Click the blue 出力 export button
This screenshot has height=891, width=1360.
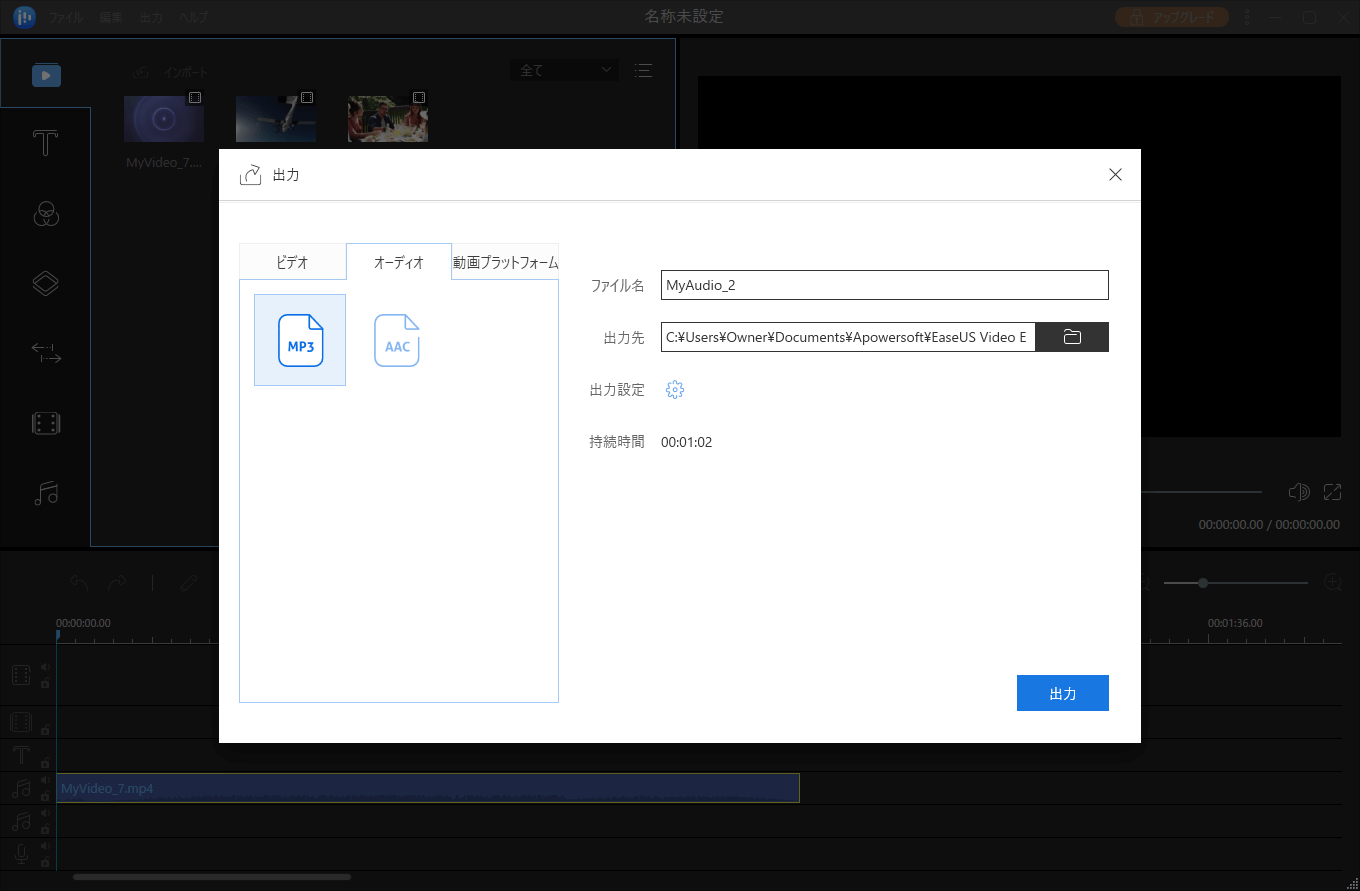coord(1063,693)
